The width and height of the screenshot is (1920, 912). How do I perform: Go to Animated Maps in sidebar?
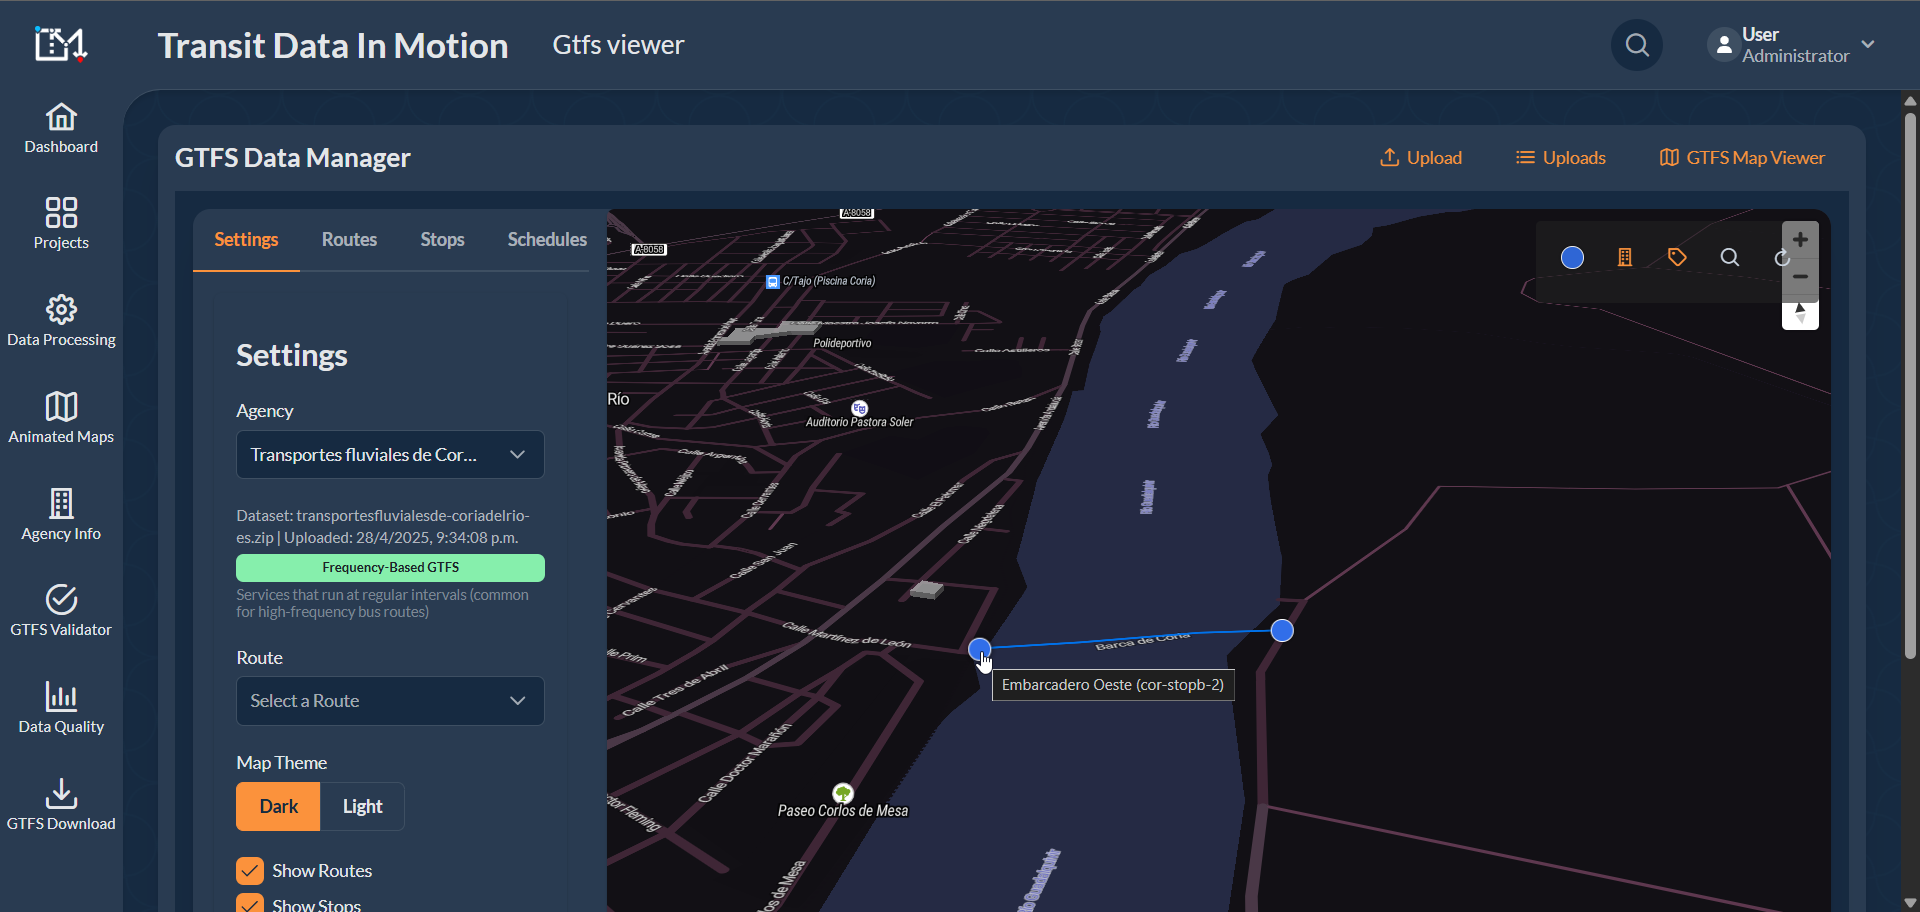pos(61,418)
